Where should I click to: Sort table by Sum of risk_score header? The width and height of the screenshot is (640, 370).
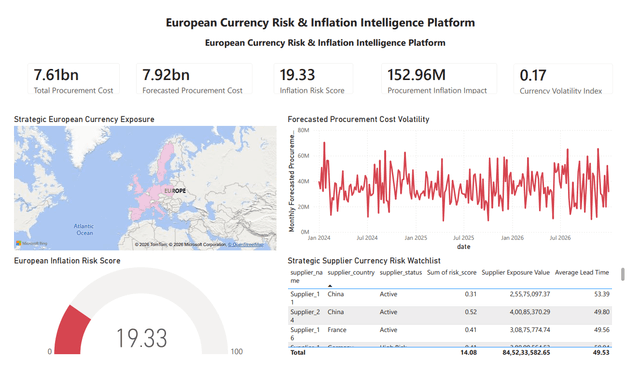(451, 273)
